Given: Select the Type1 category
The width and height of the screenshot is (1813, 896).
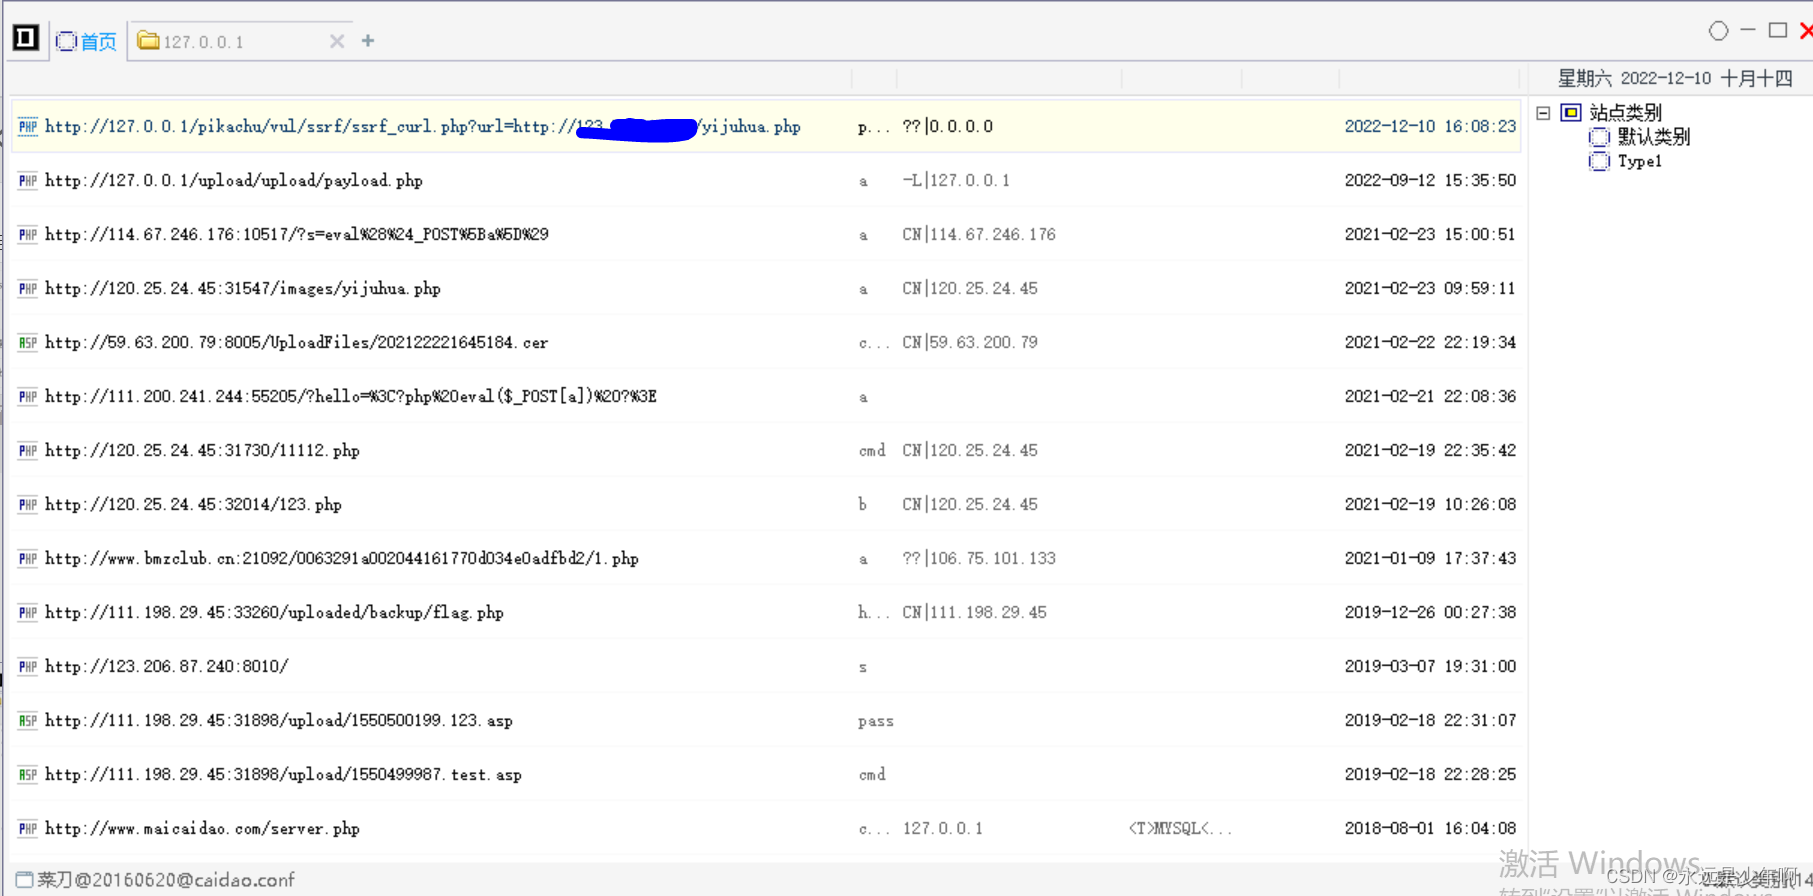Looking at the screenshot, I should tap(1640, 161).
